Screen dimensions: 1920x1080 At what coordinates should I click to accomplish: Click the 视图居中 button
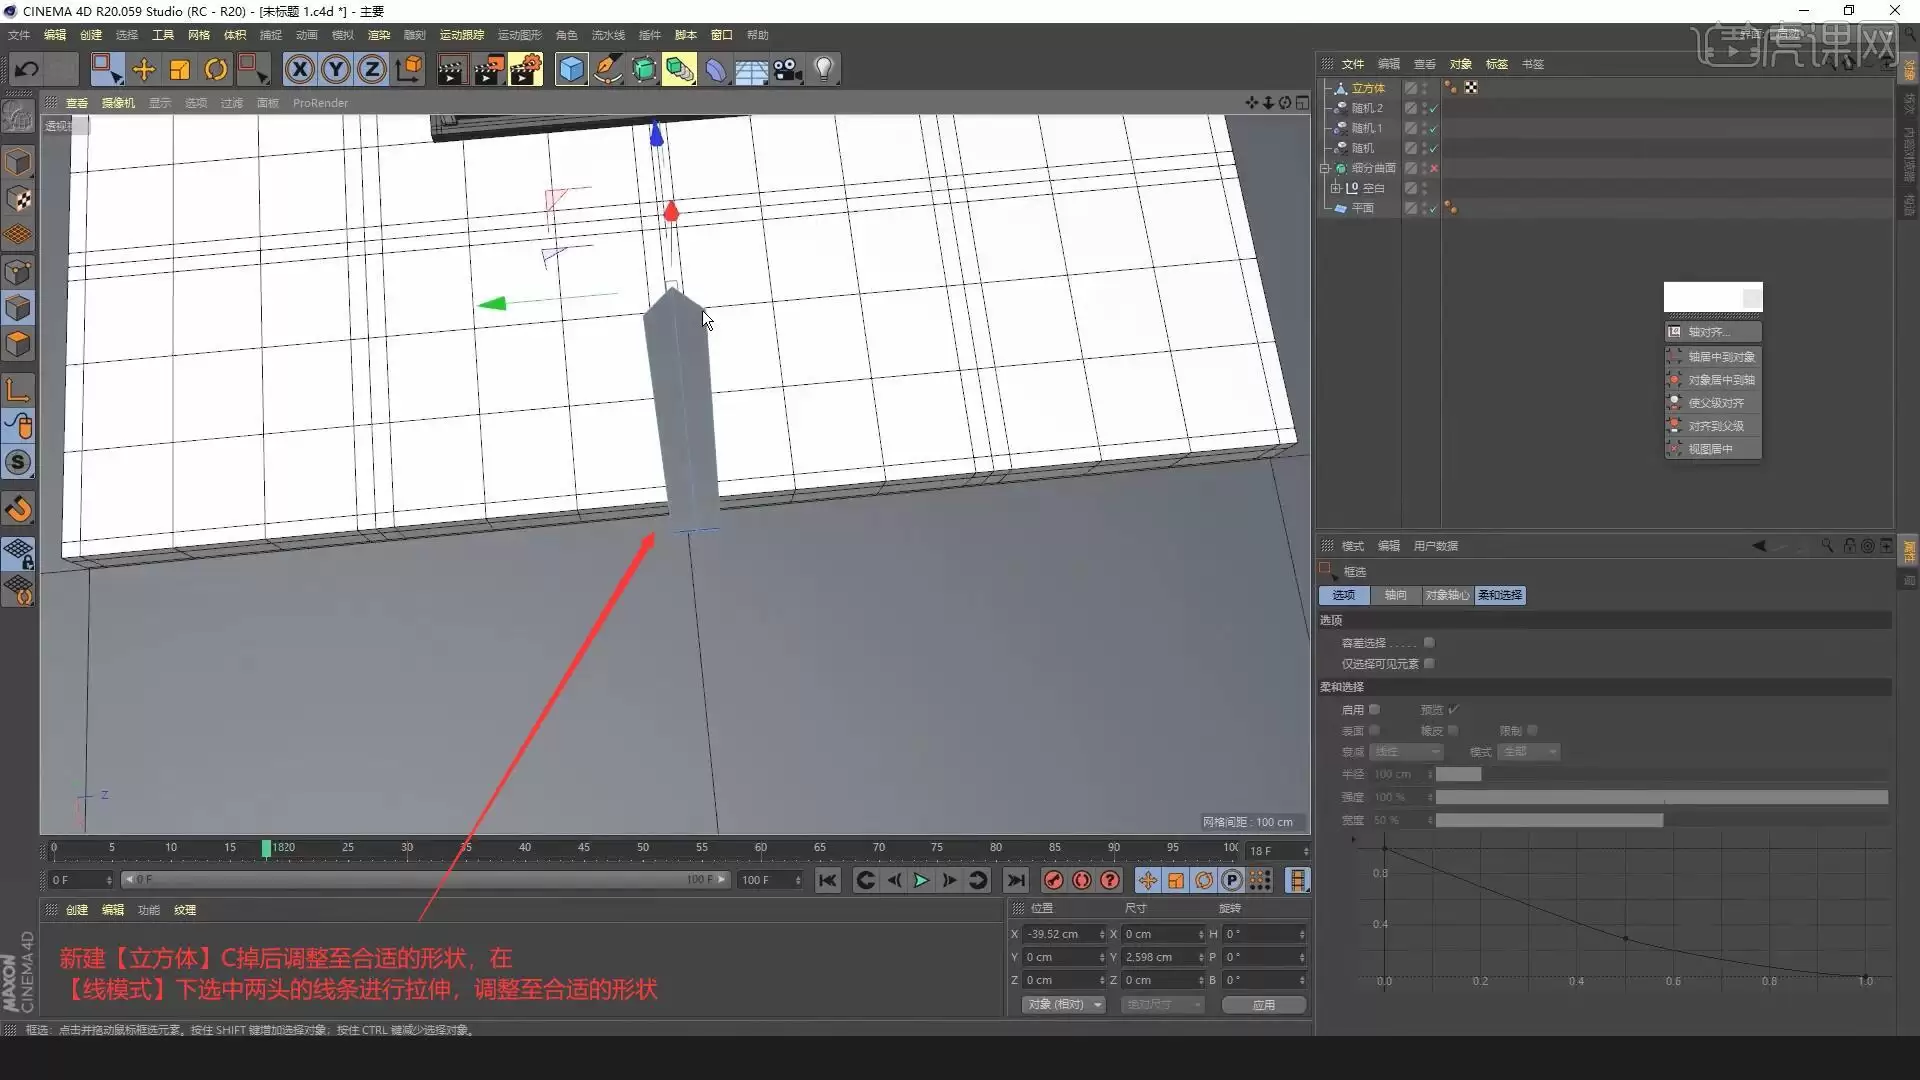[x=1713, y=449]
